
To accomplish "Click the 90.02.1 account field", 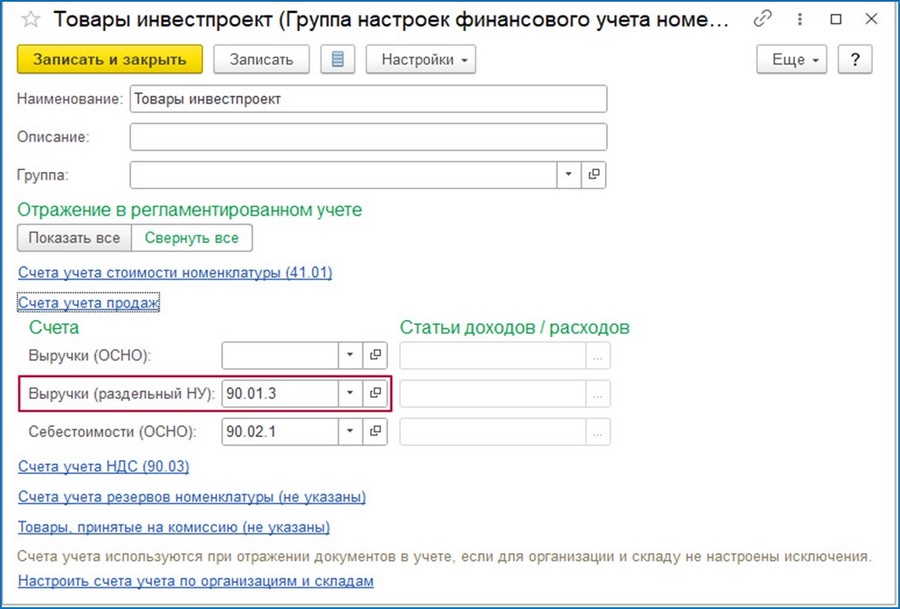I will tap(280, 431).
